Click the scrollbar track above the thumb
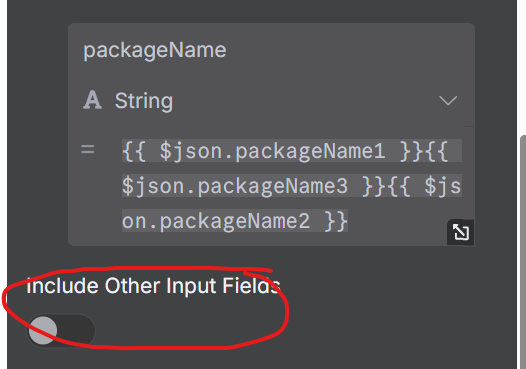526x369 pixels. 523,67
